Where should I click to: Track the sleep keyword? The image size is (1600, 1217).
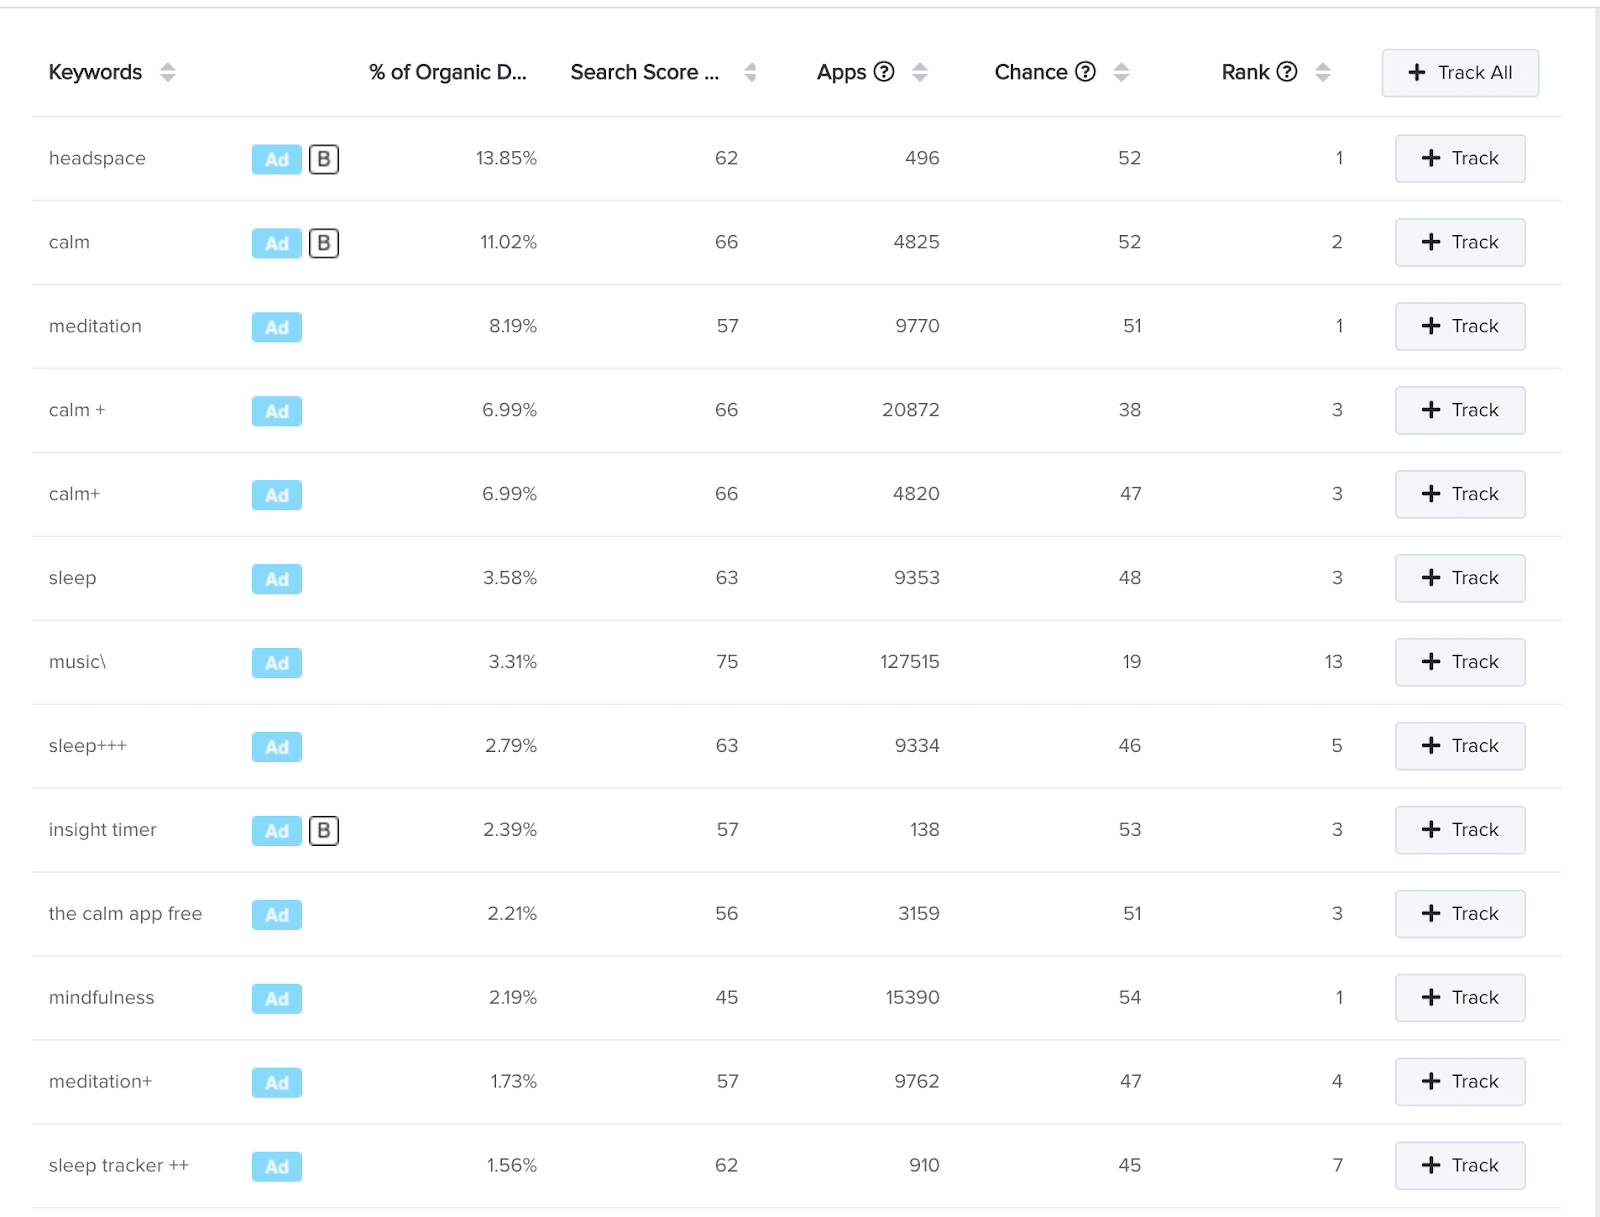click(1460, 578)
